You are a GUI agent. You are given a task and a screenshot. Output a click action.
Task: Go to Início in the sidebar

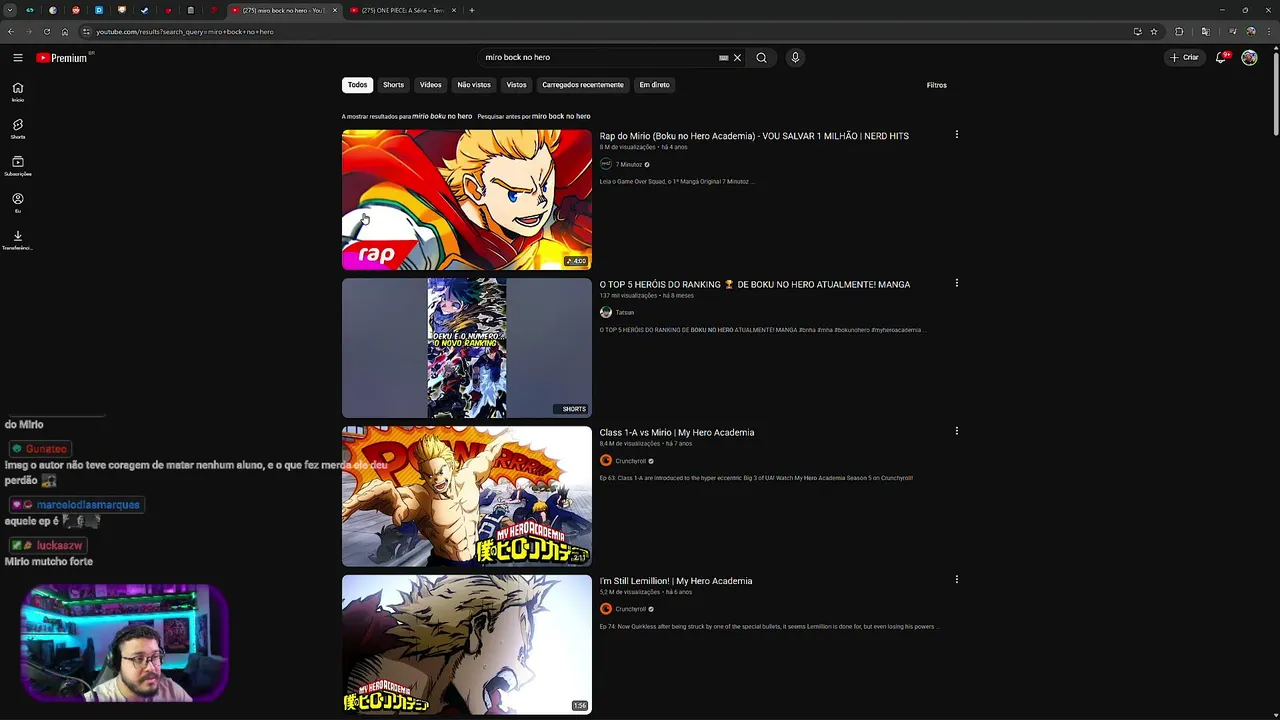tap(18, 92)
